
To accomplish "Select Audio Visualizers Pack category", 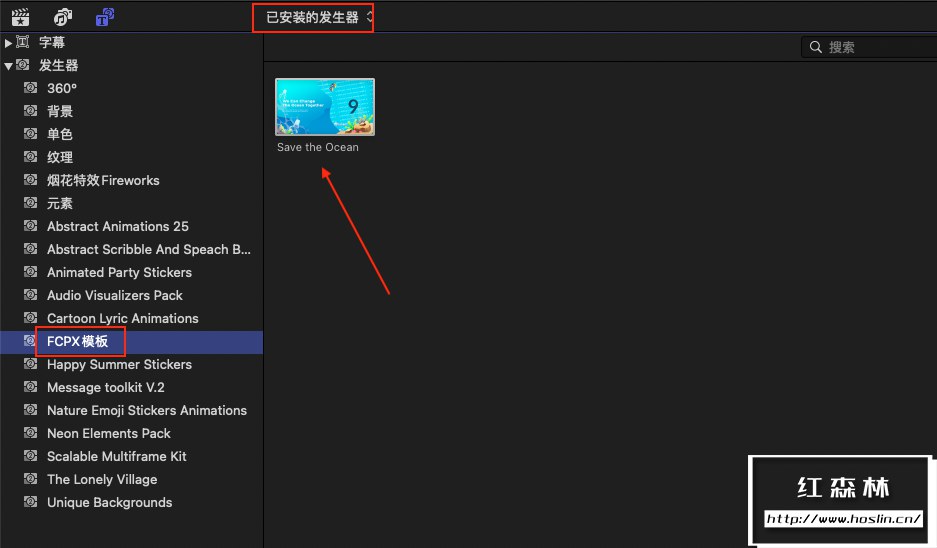I will [x=131, y=295].
